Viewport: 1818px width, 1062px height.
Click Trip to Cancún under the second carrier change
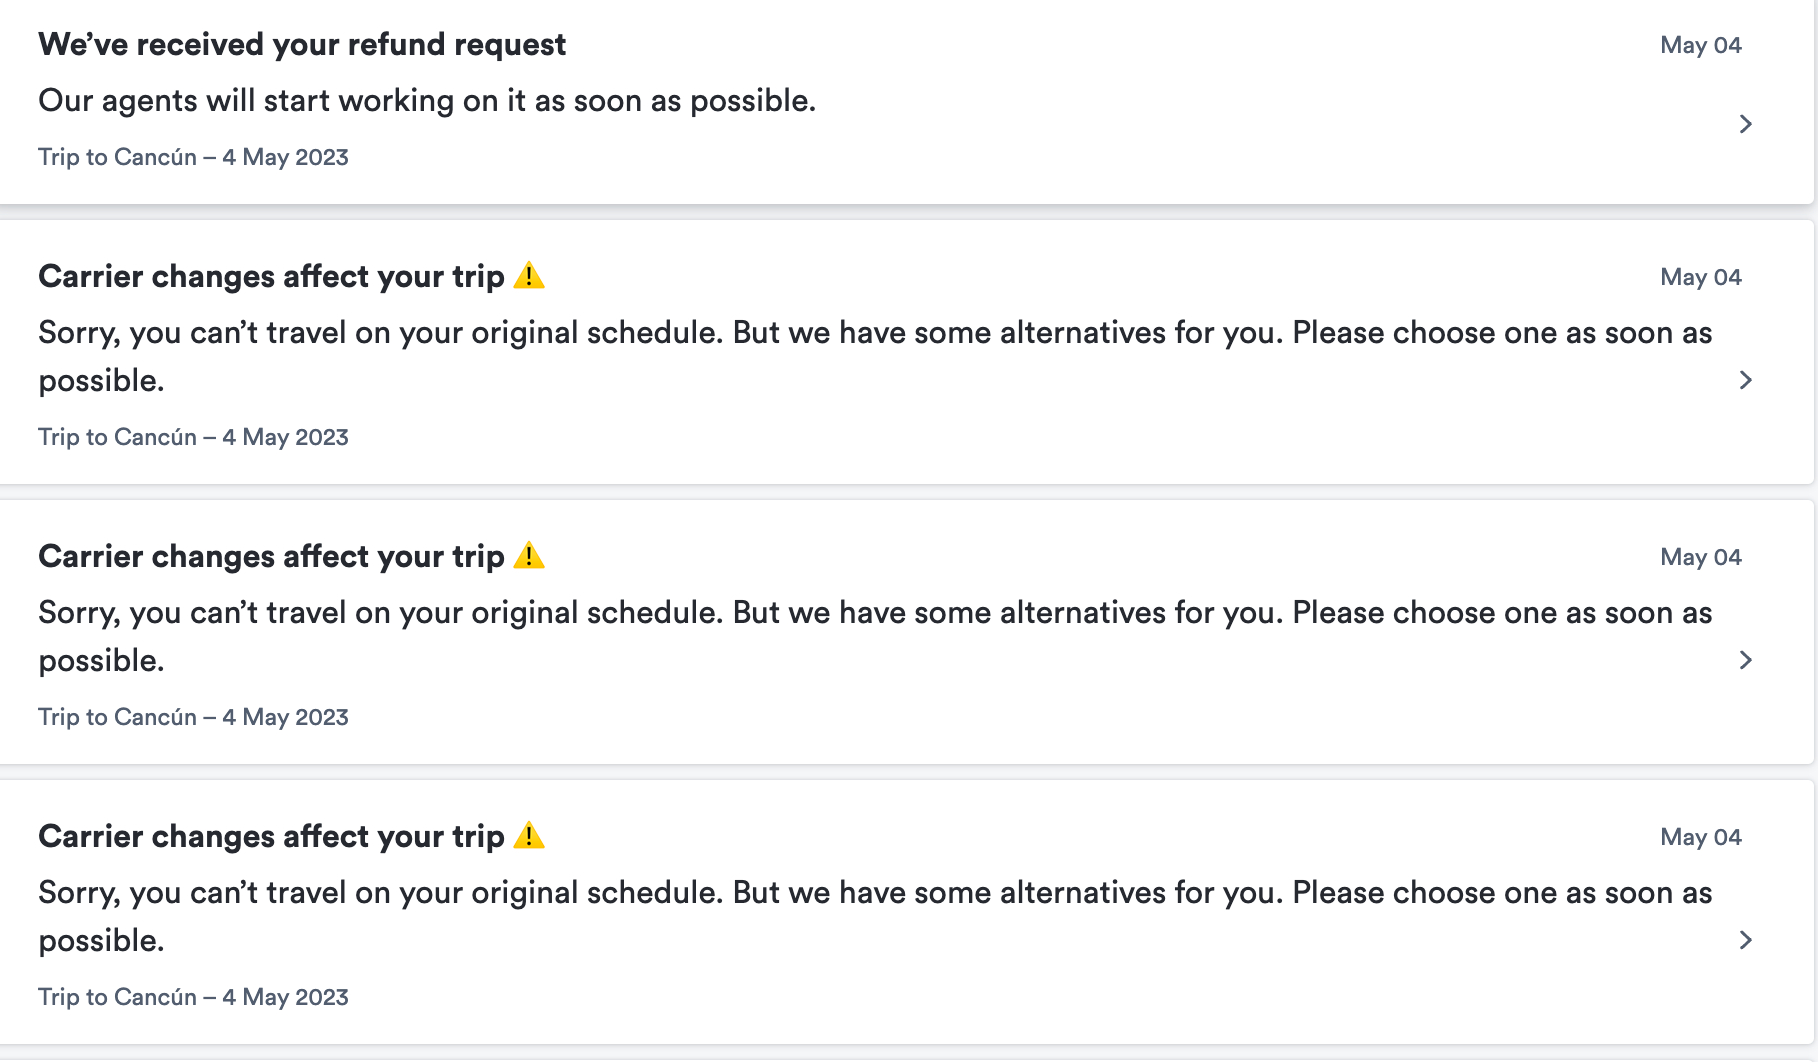[193, 717]
